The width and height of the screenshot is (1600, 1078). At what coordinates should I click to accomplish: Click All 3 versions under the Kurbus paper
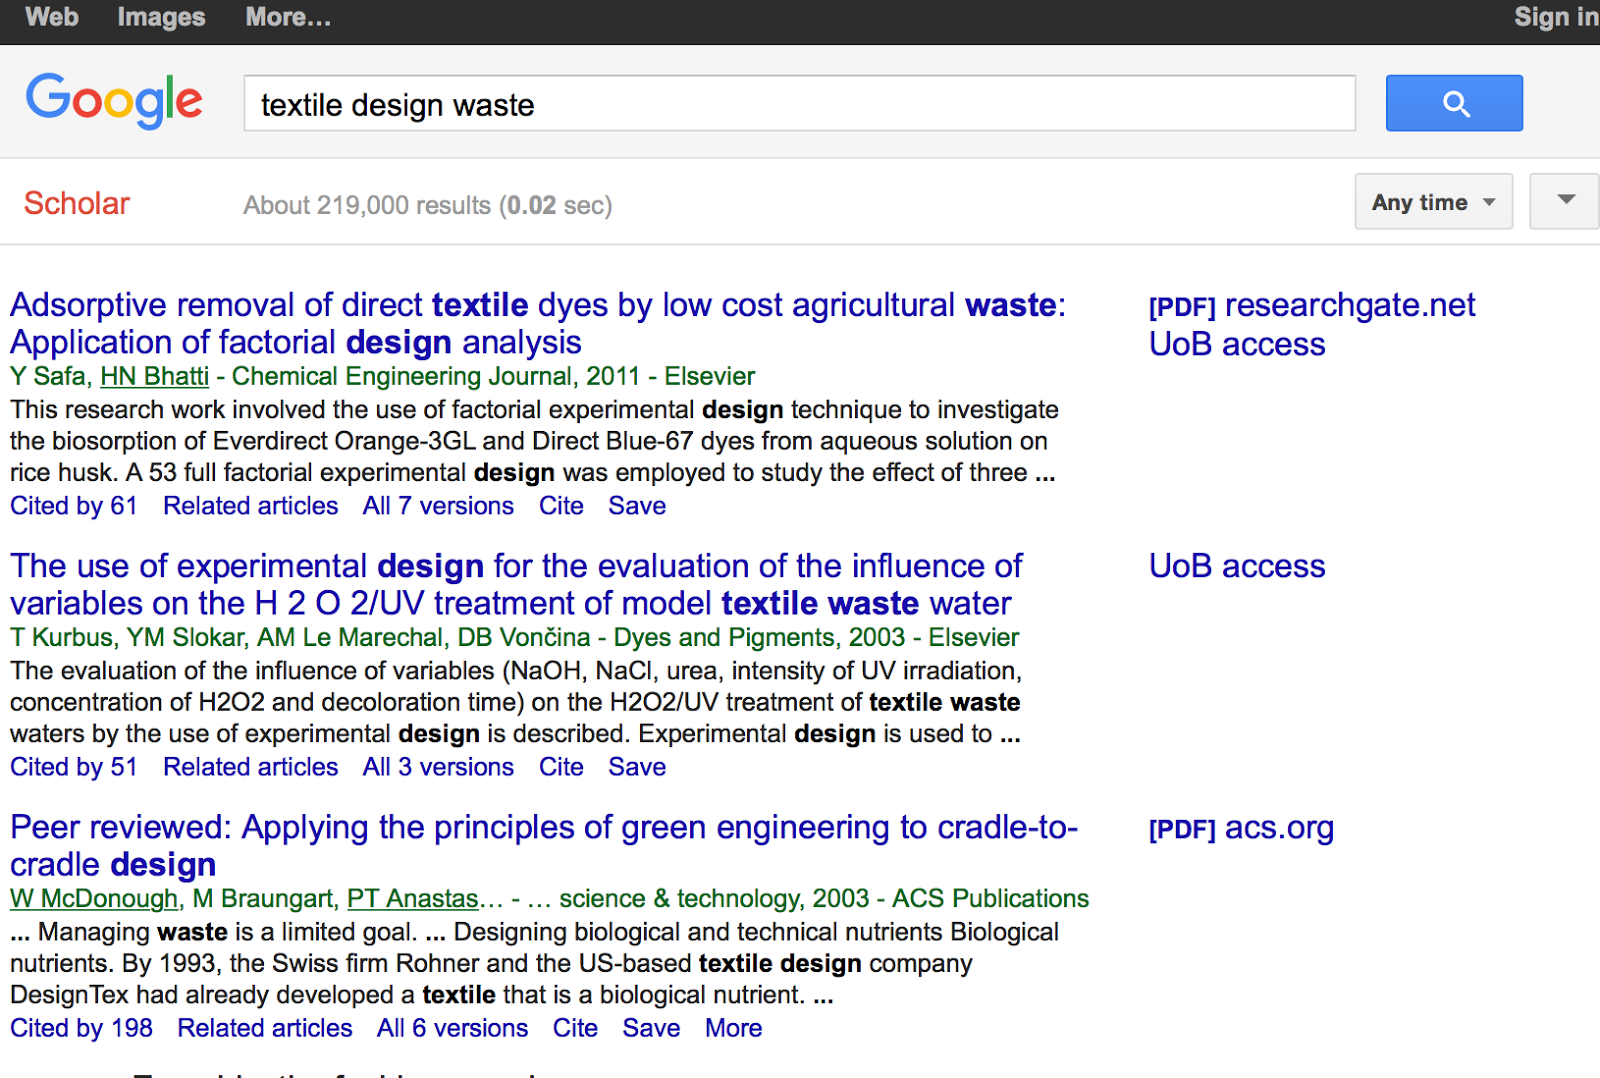pyautogui.click(x=437, y=767)
